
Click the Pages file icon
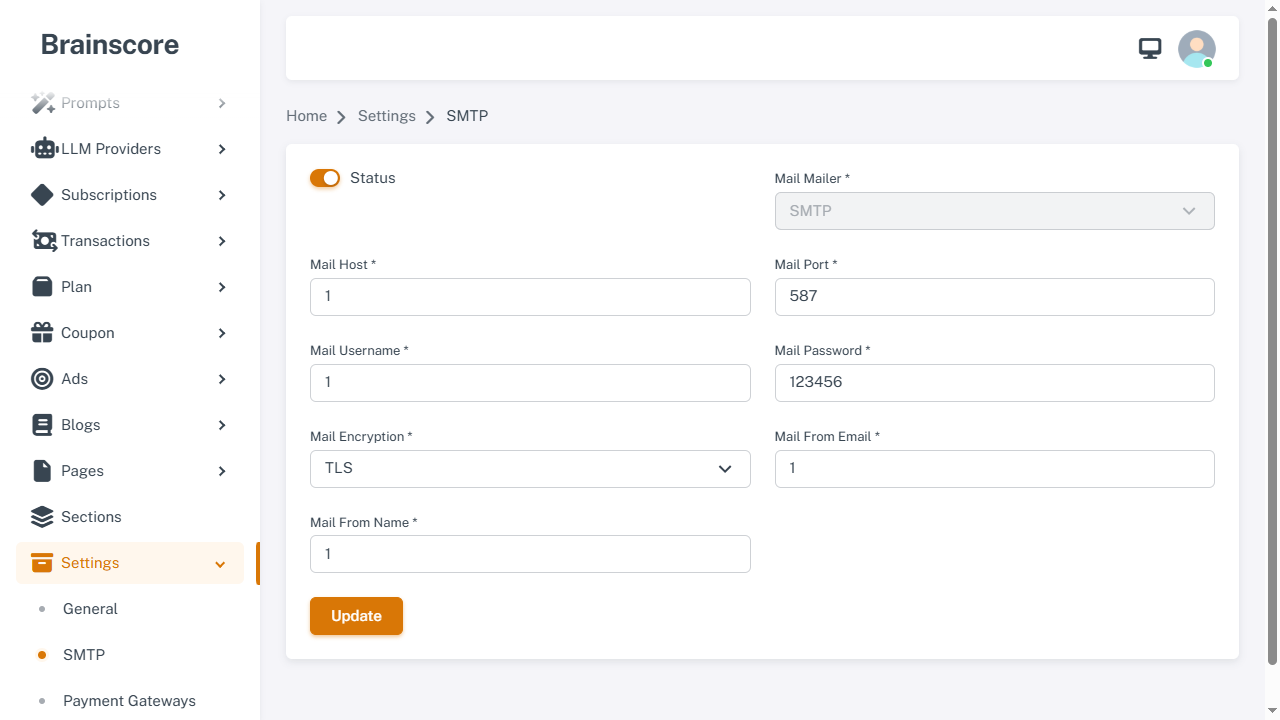(41, 471)
